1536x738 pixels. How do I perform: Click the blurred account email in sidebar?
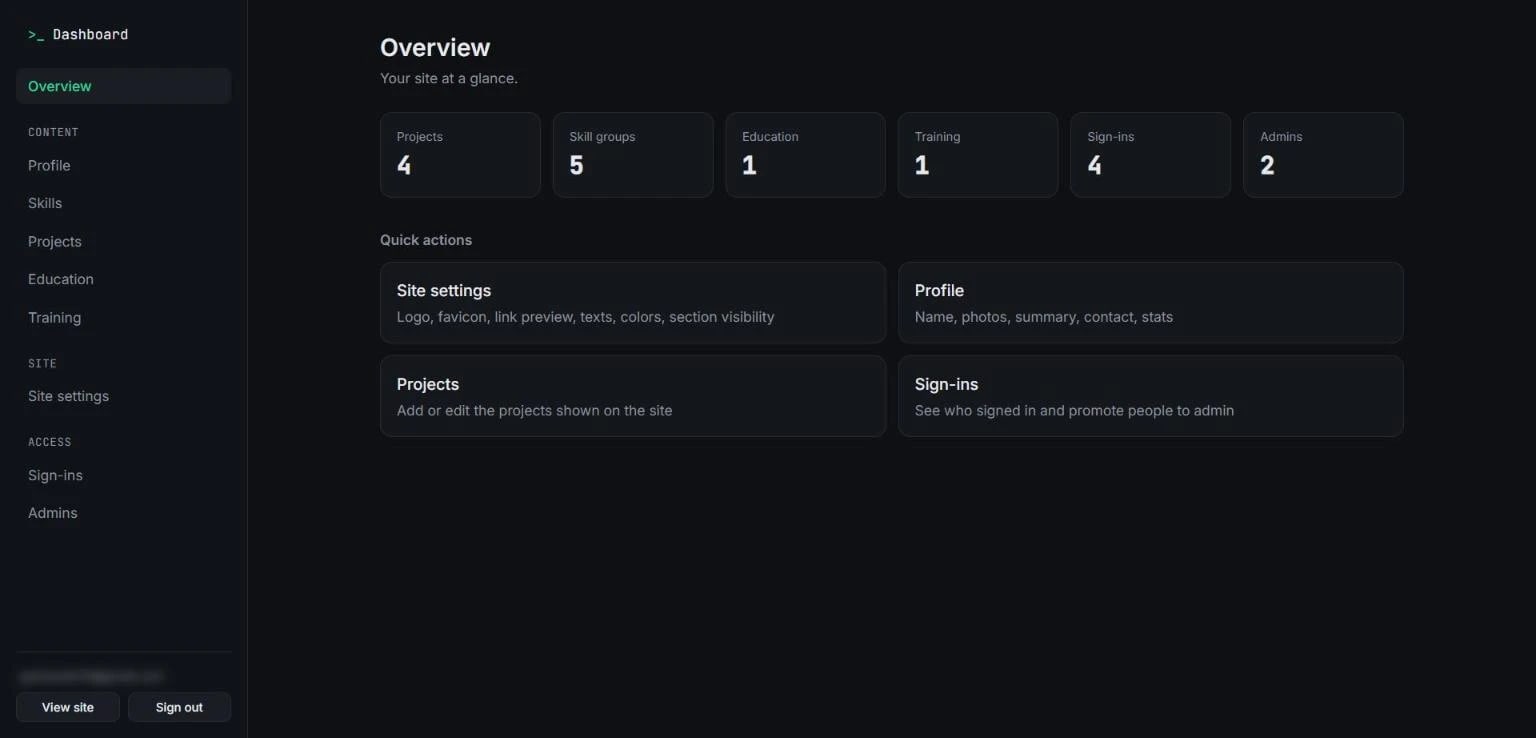(x=90, y=676)
